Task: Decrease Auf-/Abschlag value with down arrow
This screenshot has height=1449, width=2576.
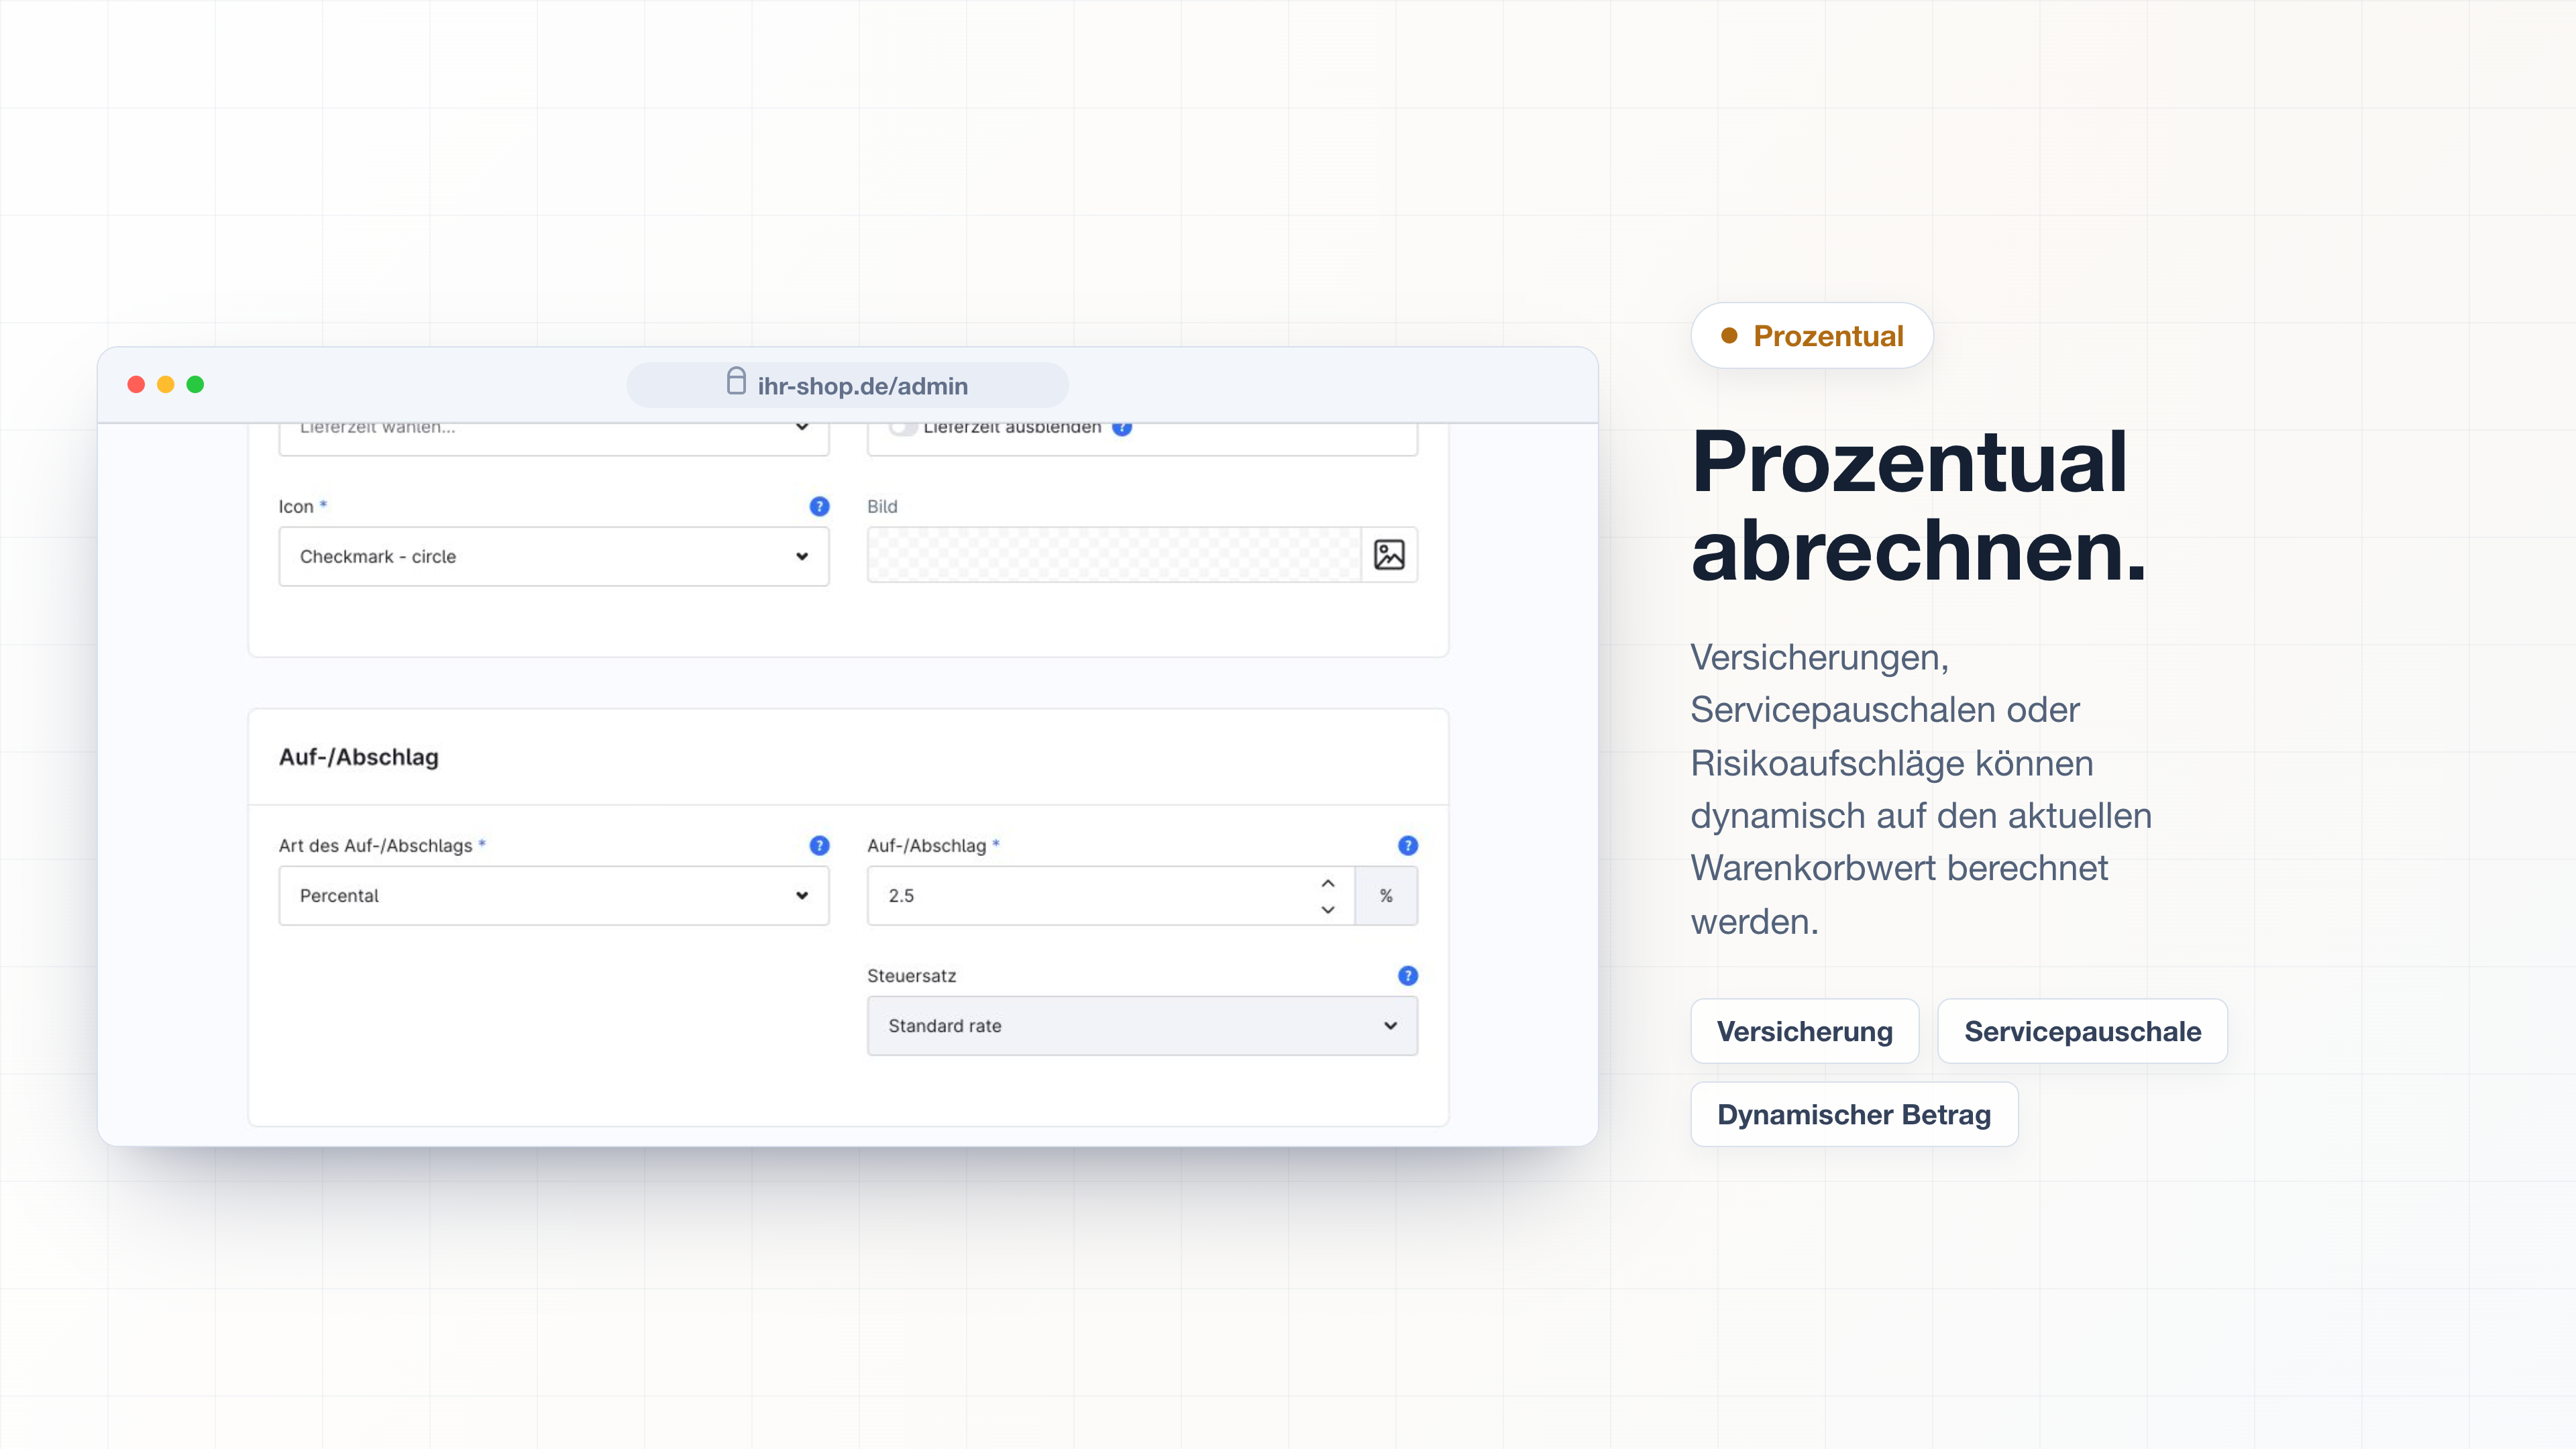Action: (1328, 909)
